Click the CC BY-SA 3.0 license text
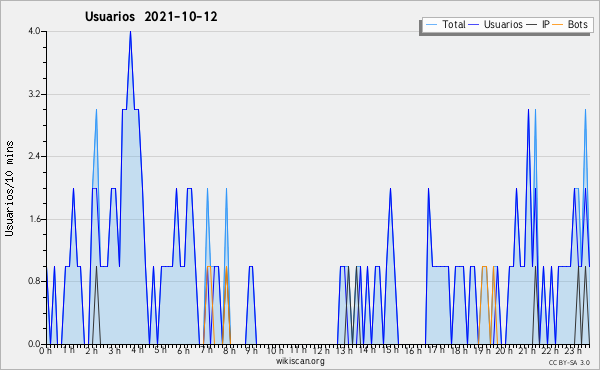The image size is (600, 370). (569, 362)
